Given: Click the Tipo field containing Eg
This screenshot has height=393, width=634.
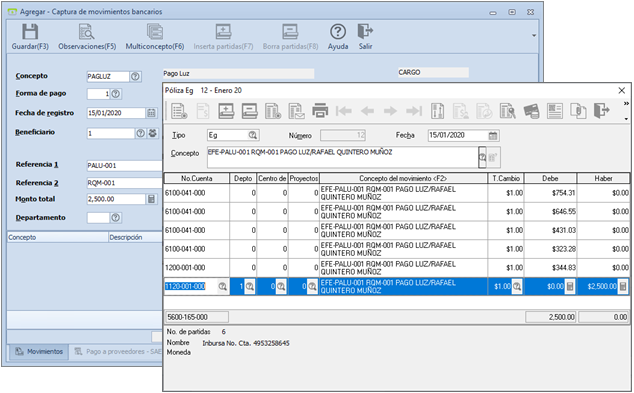Looking at the screenshot, I should coord(228,135).
